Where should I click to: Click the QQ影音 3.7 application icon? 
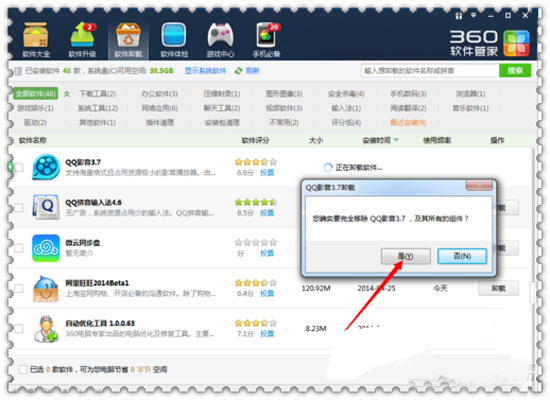[x=46, y=167]
